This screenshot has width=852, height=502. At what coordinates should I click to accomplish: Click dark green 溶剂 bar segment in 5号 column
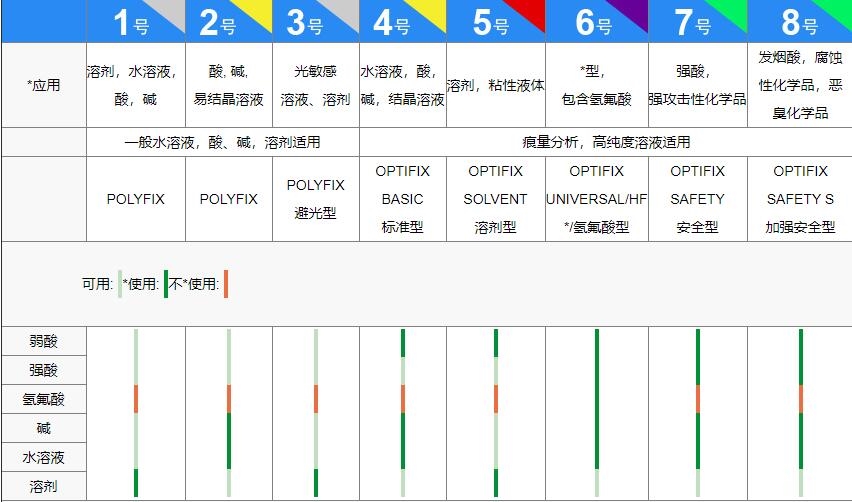pyautogui.click(x=496, y=483)
